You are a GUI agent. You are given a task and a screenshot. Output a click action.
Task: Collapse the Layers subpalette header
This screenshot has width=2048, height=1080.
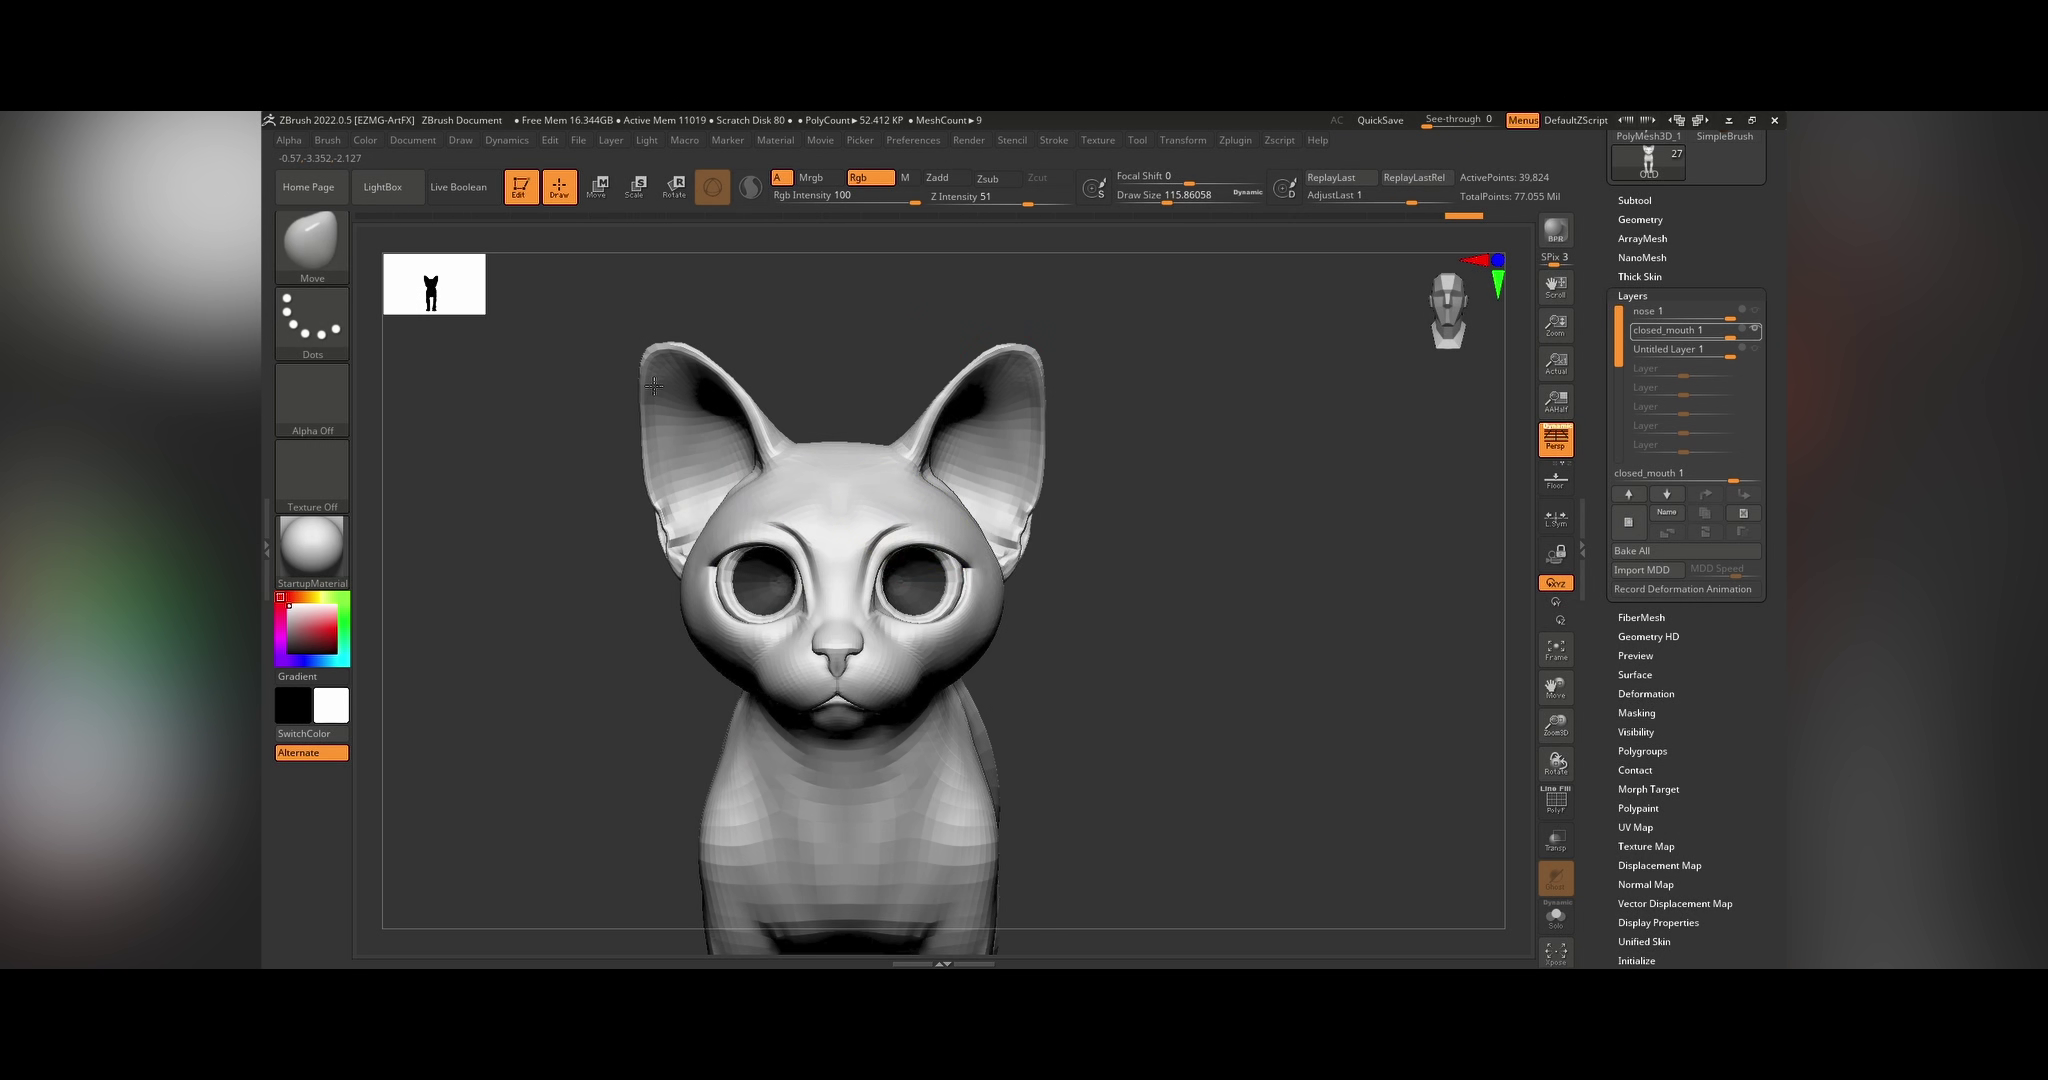pos(1632,296)
